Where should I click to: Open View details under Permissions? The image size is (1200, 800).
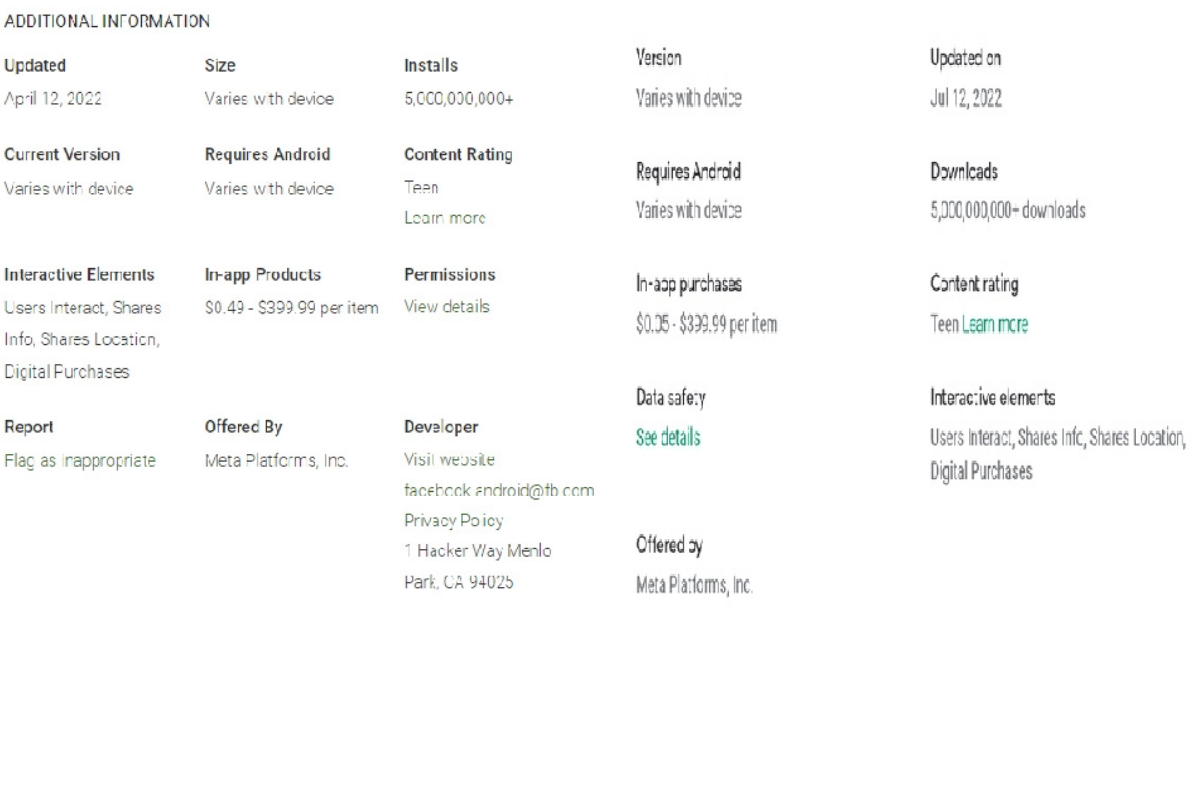click(x=446, y=307)
